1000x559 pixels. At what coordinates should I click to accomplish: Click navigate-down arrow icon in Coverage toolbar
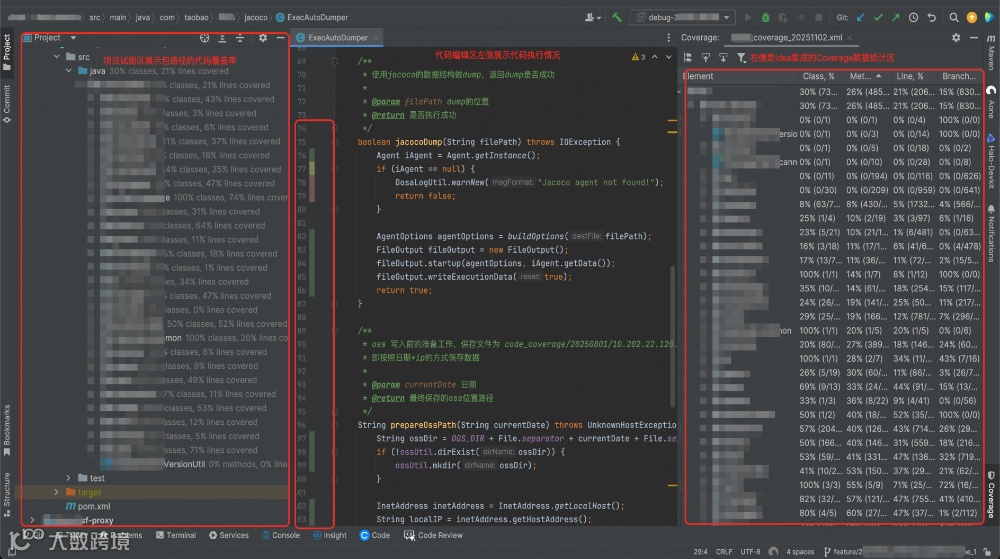tap(723, 57)
